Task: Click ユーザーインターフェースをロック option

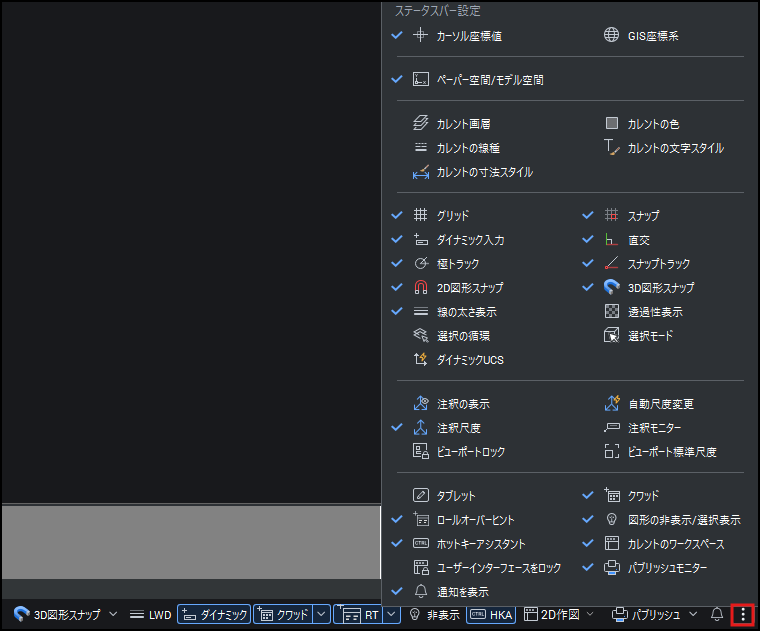Action: pyautogui.click(x=498, y=568)
